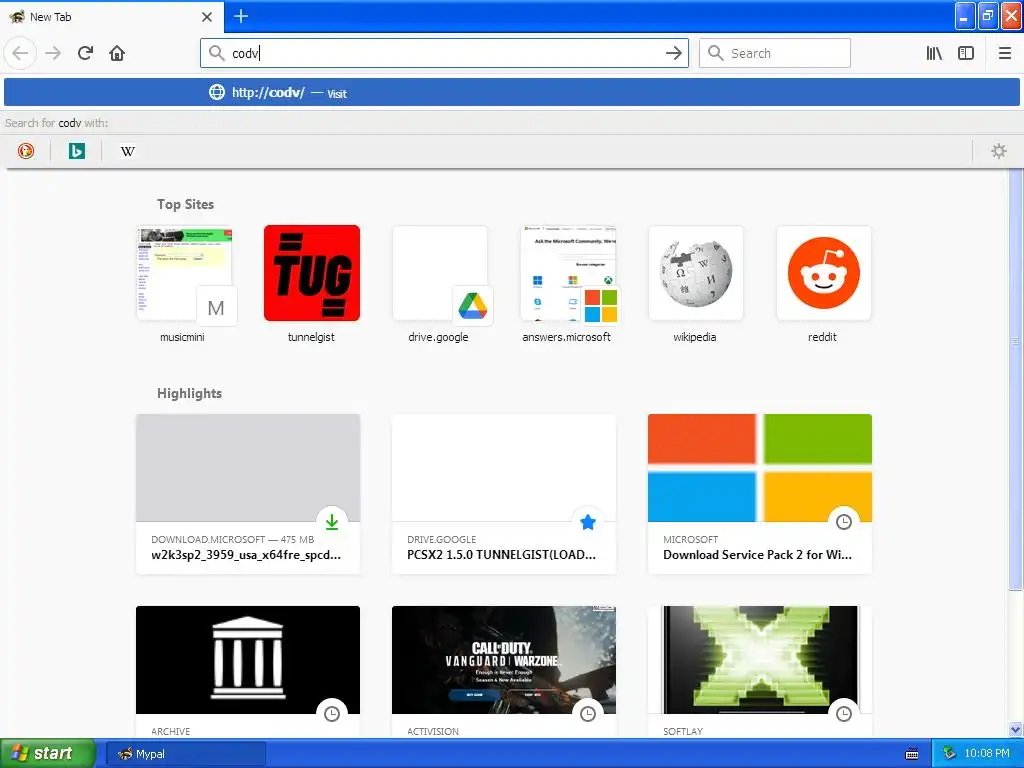
Task: Click the search magnifier in address bar
Action: coord(216,53)
